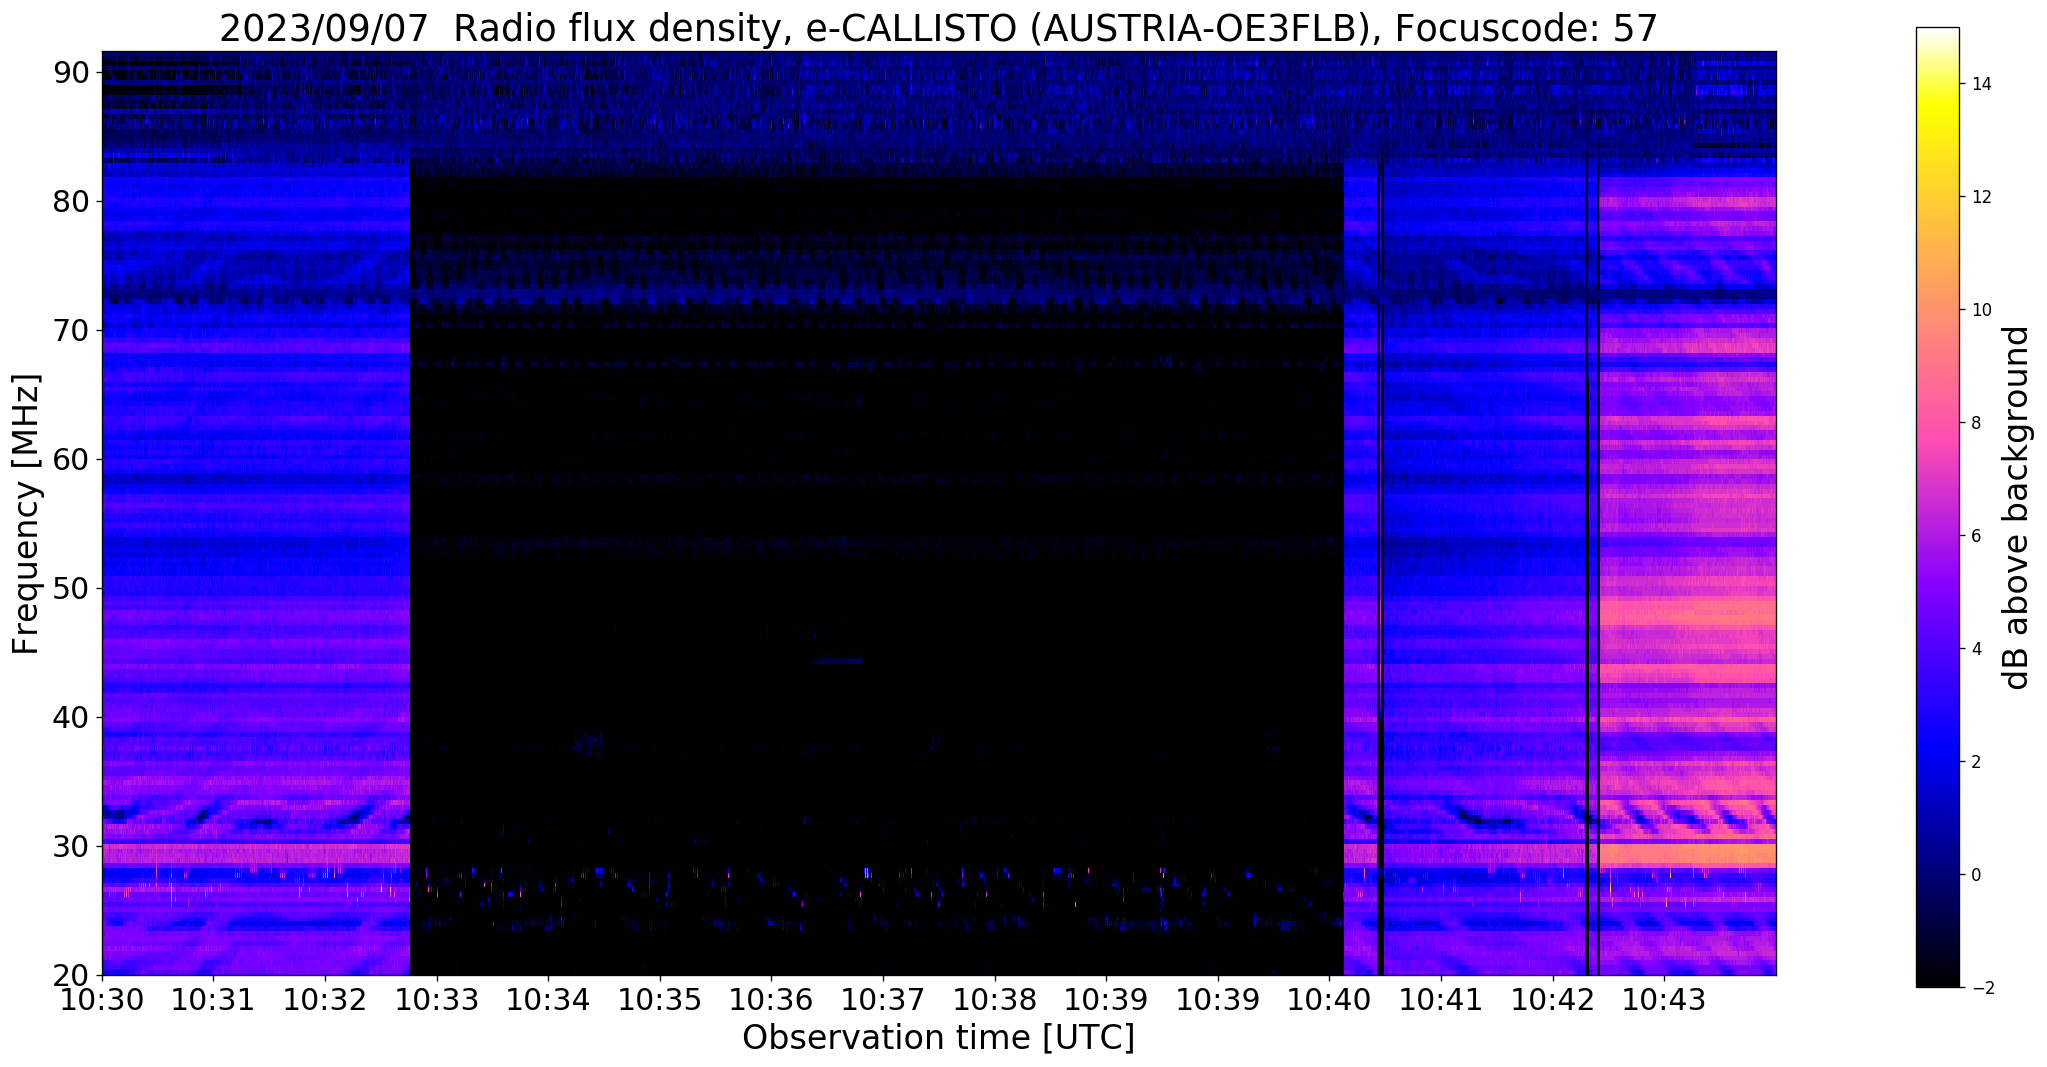Select the 90 MHz frequency tick label
Image resolution: width=2047 pixels, height=1067 pixels.
72,72
